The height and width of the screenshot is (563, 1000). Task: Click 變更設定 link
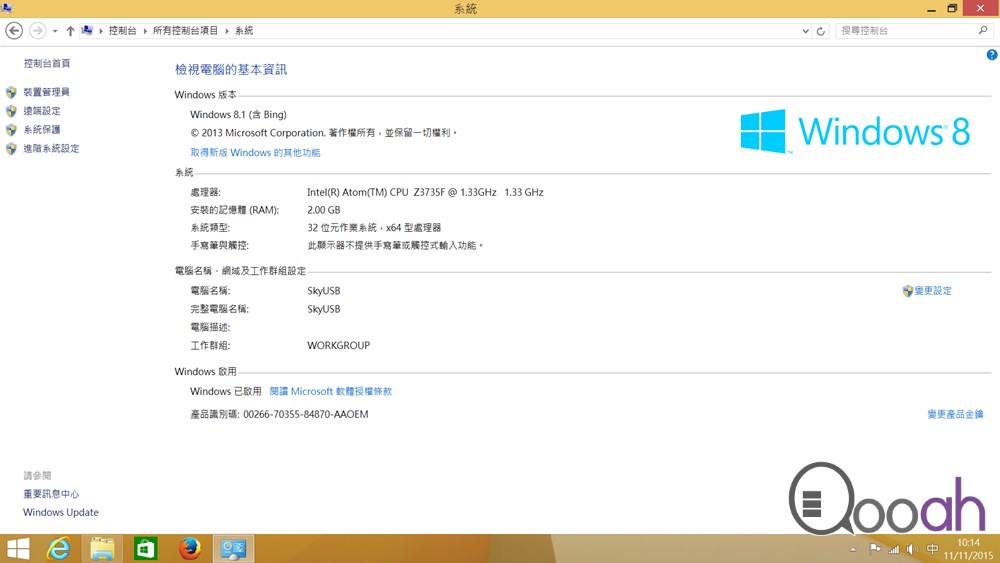[x=933, y=291]
